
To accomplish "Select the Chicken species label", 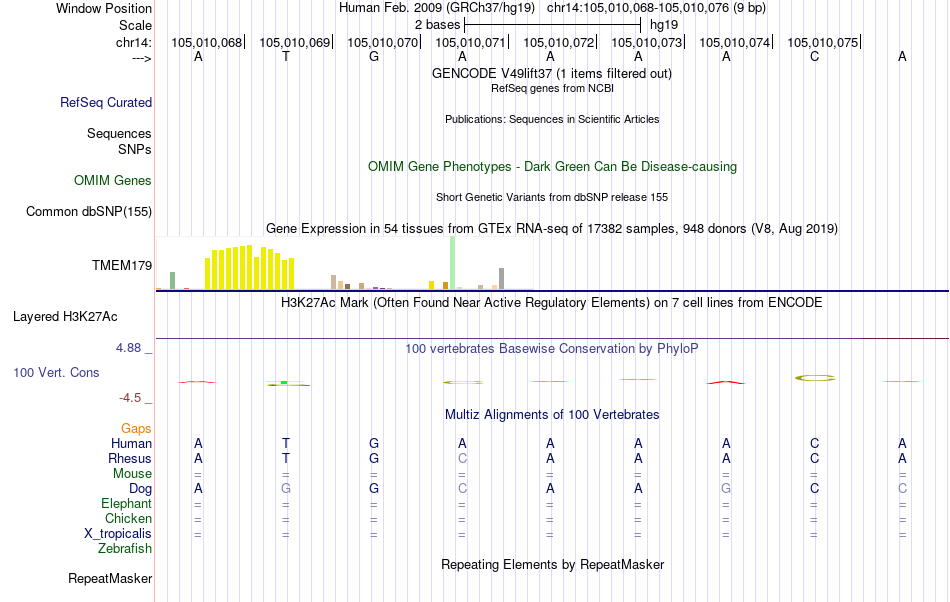I will coord(128,518).
